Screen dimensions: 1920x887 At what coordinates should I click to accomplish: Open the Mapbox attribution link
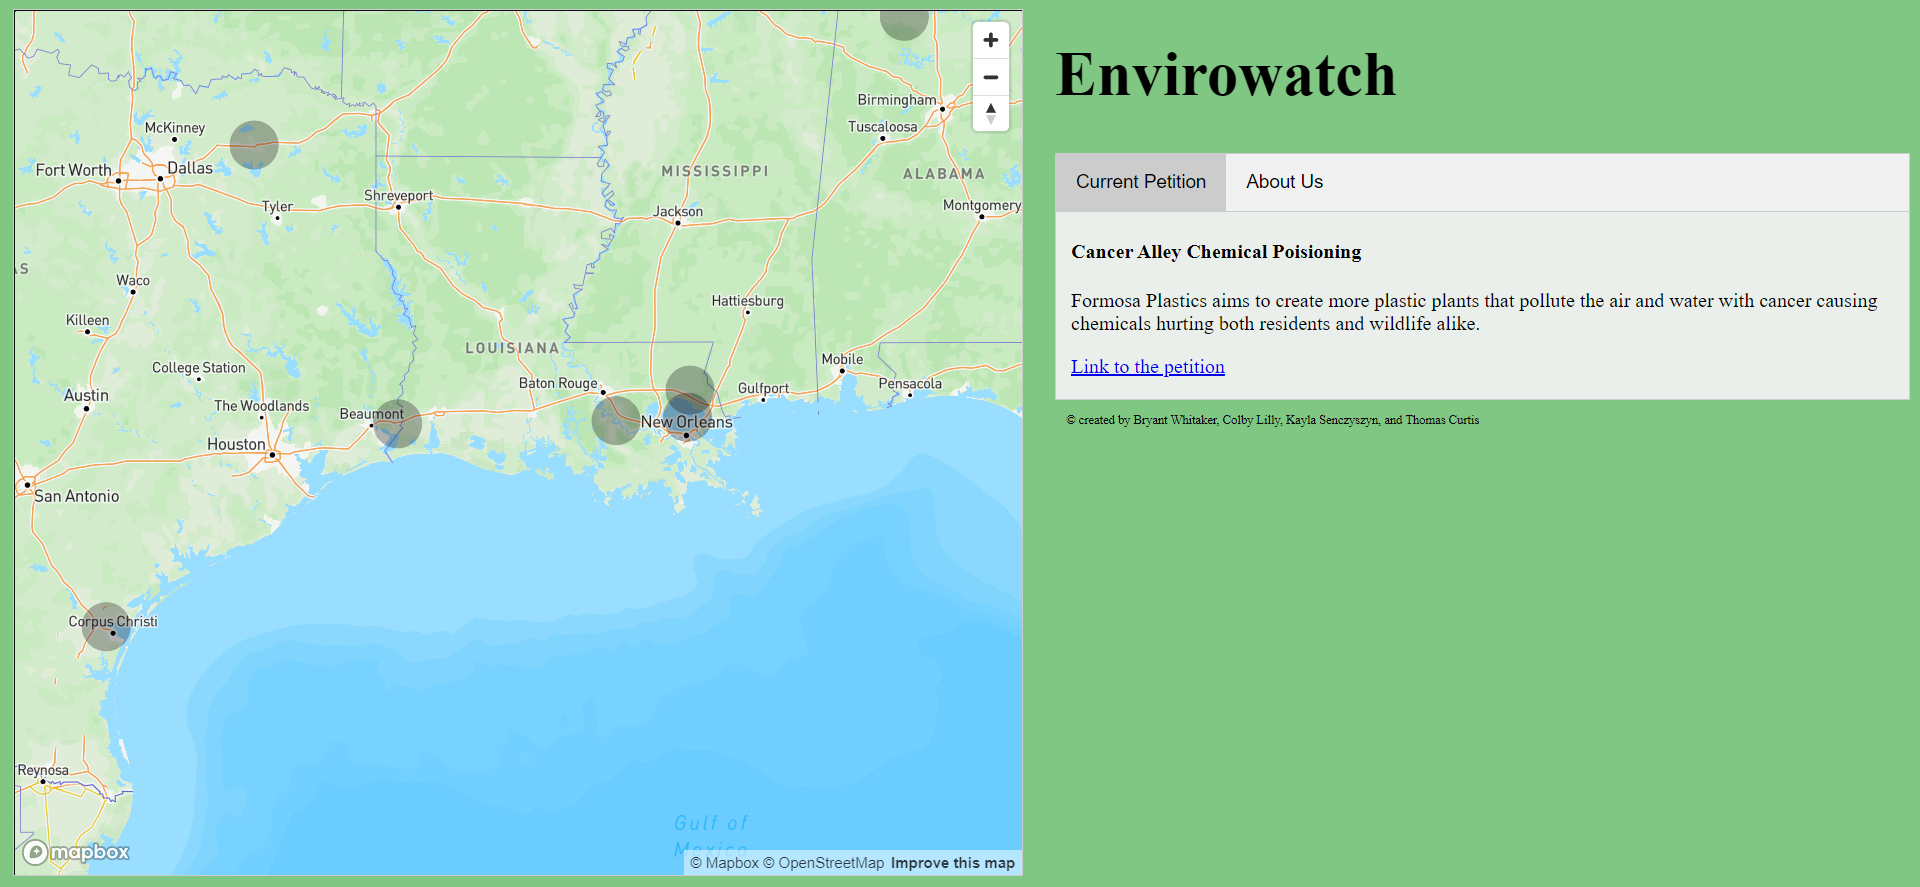[725, 863]
